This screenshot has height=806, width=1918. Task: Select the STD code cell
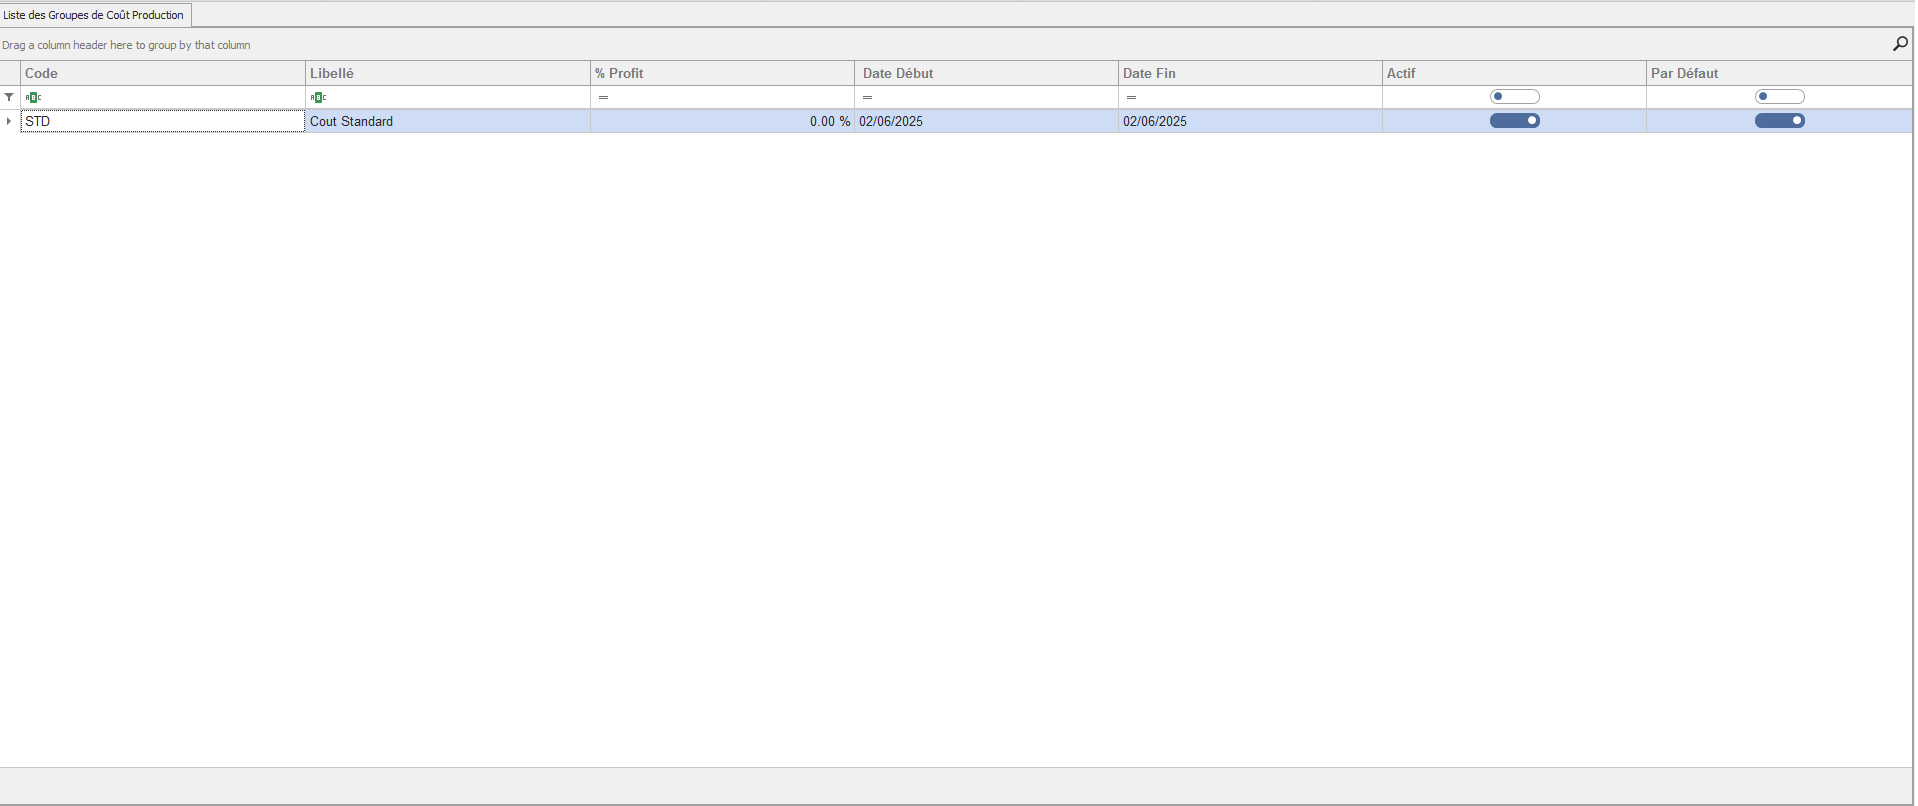coord(162,121)
